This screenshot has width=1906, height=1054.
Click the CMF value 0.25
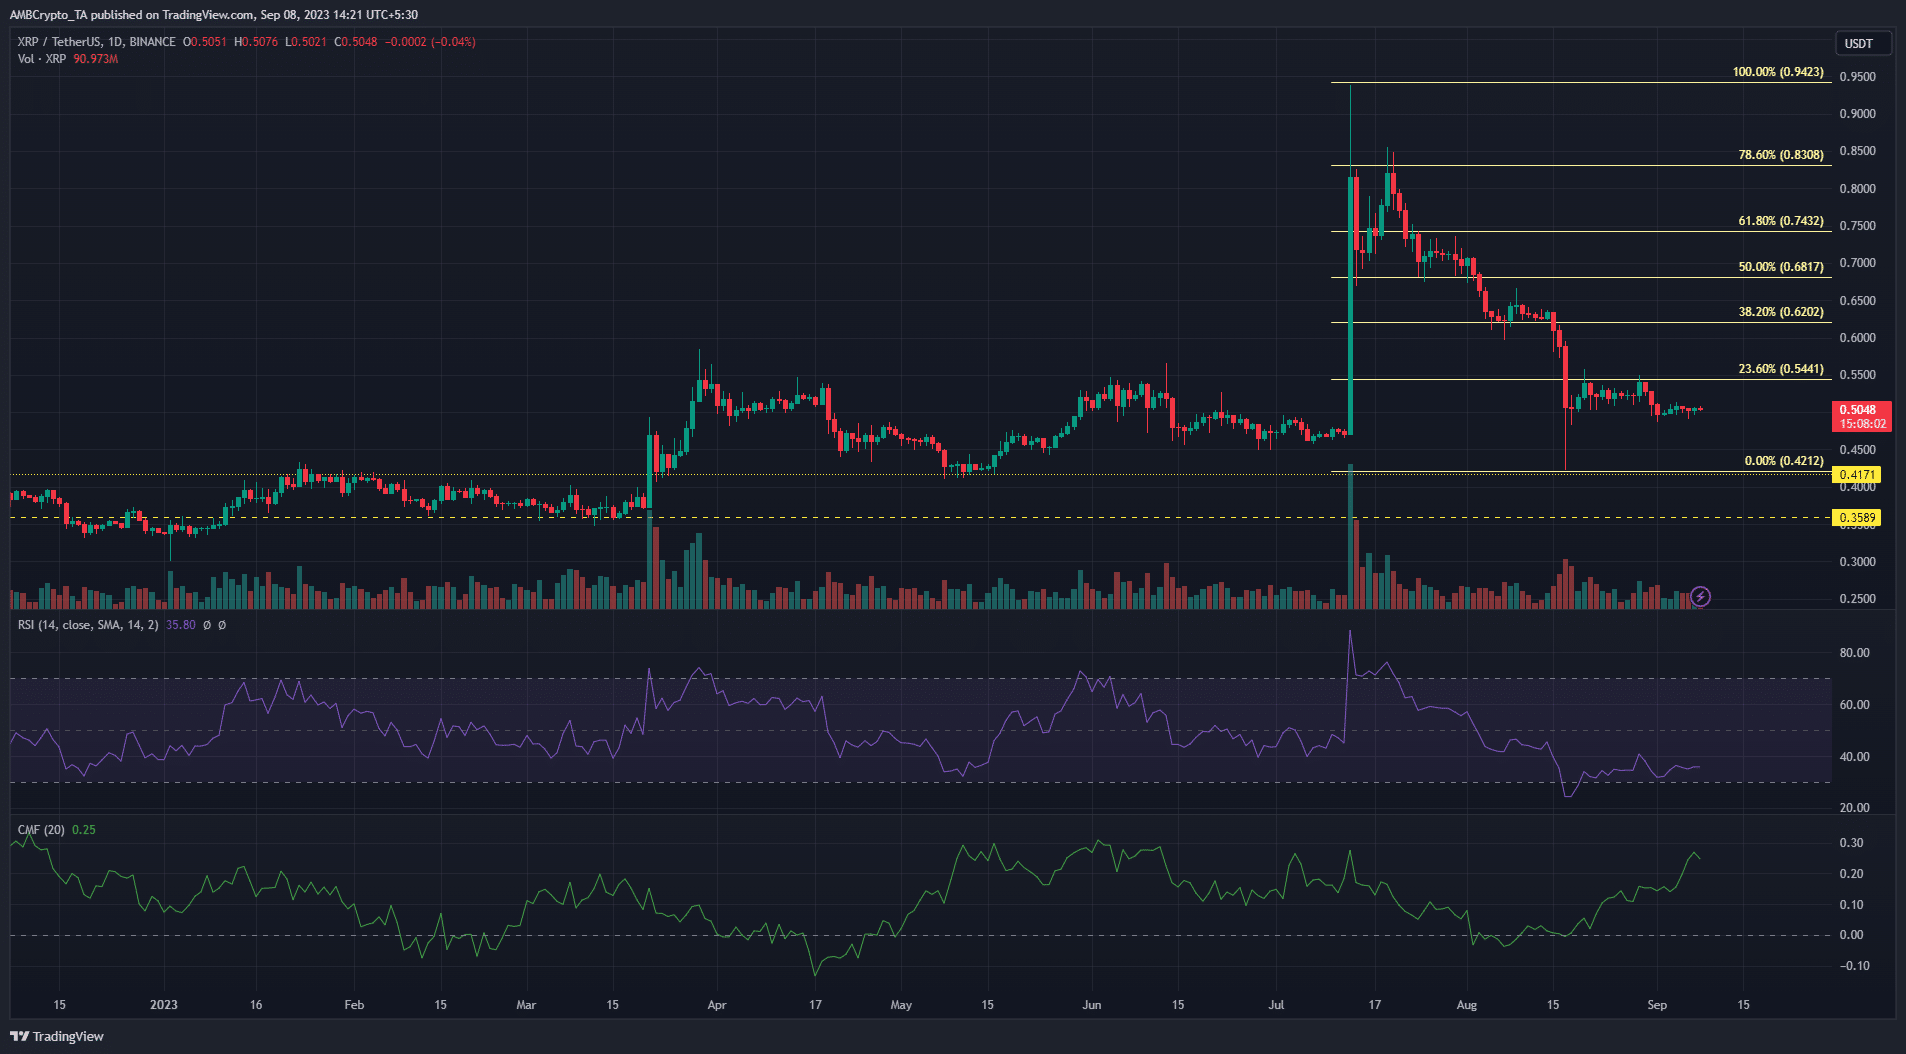click(x=84, y=830)
